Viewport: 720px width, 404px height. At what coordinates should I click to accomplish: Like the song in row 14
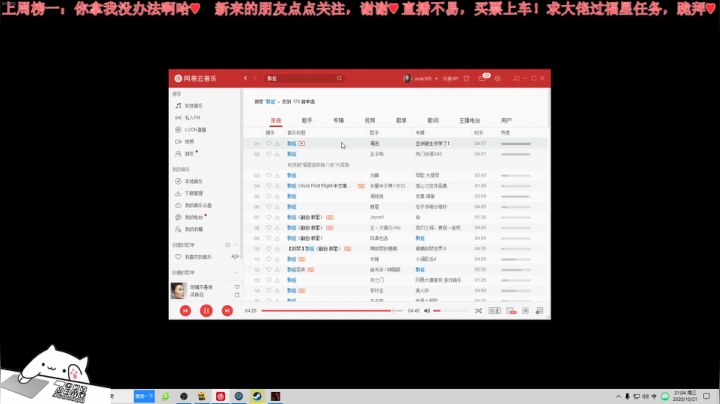tap(269, 291)
